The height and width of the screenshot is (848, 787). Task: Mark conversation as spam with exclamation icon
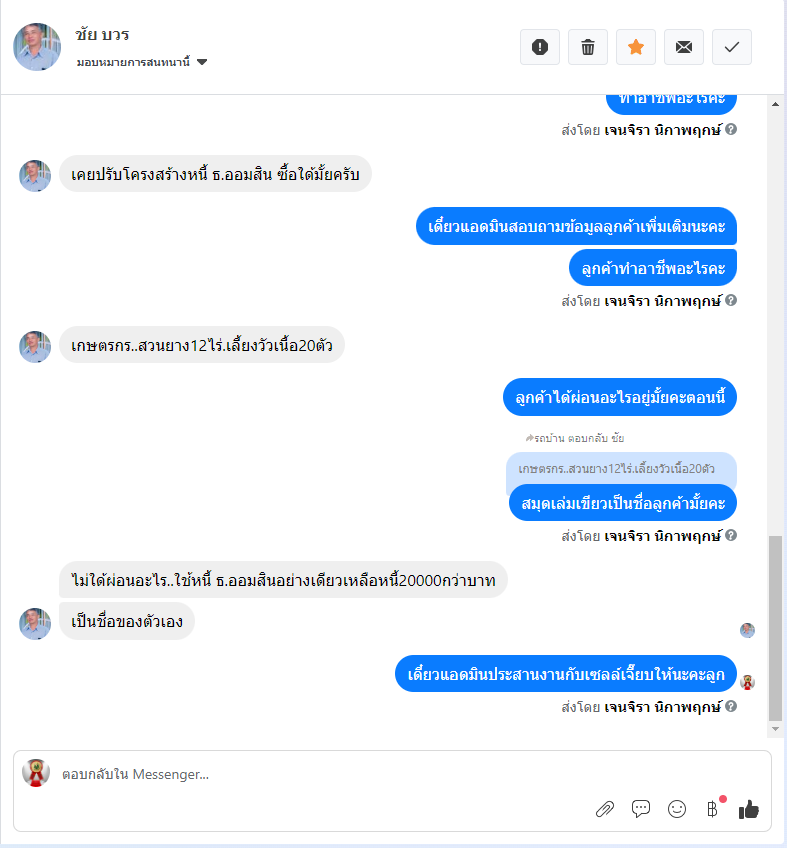540,47
